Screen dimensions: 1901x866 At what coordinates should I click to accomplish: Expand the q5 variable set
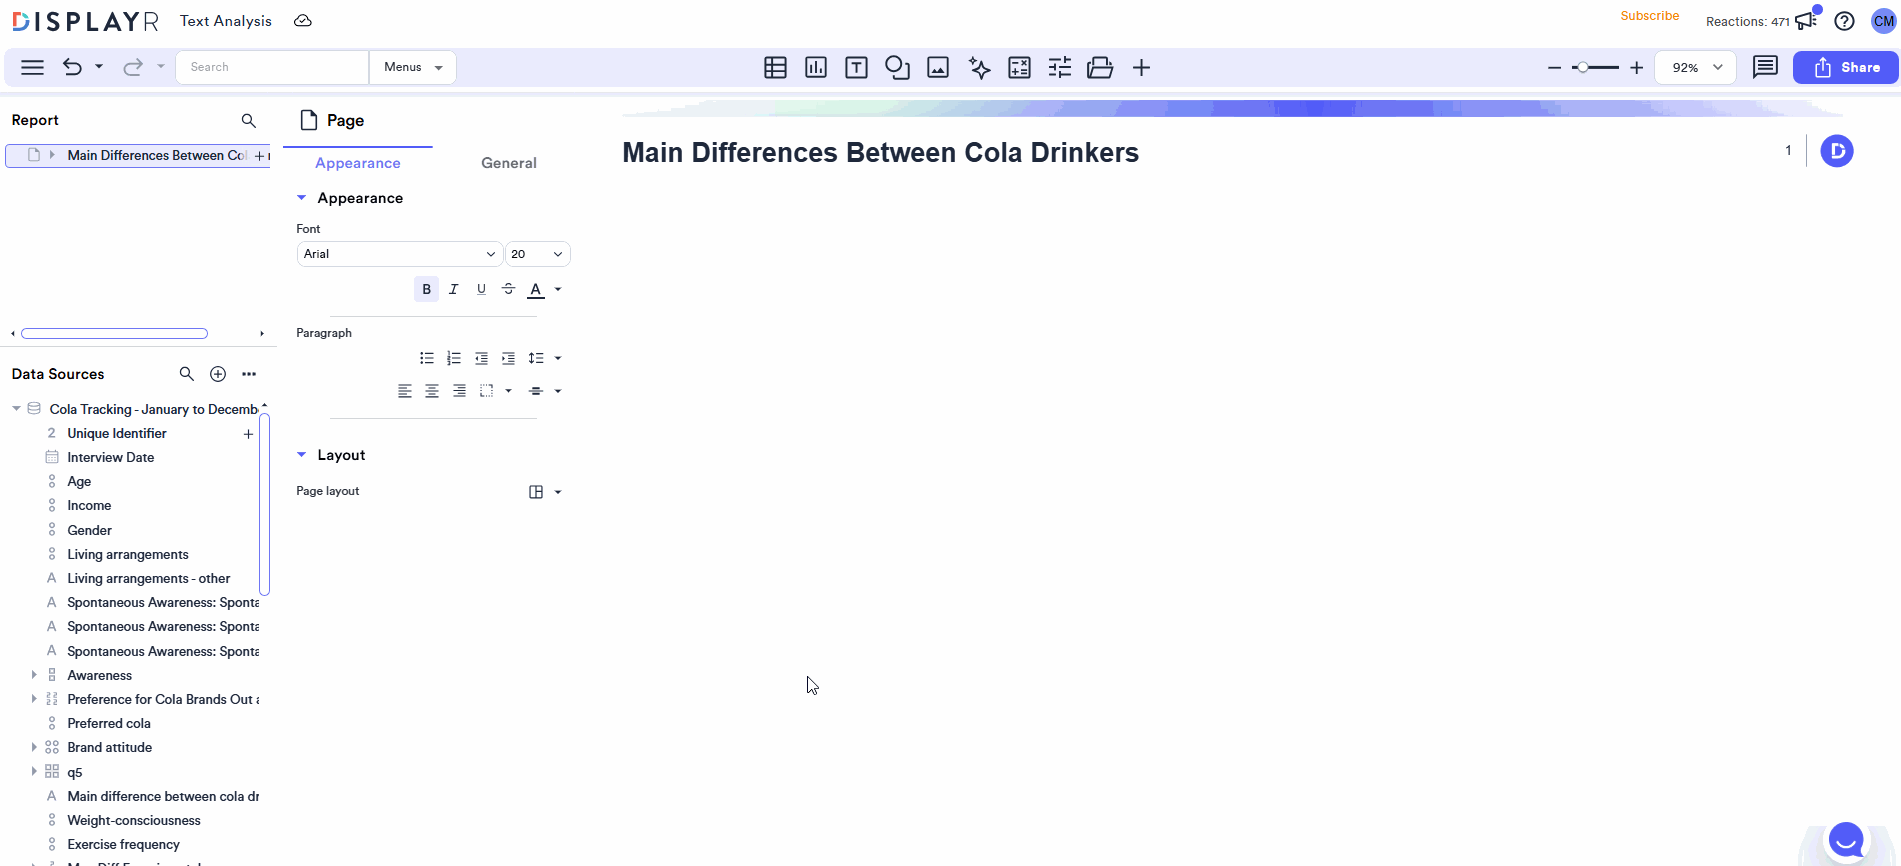[x=34, y=771]
